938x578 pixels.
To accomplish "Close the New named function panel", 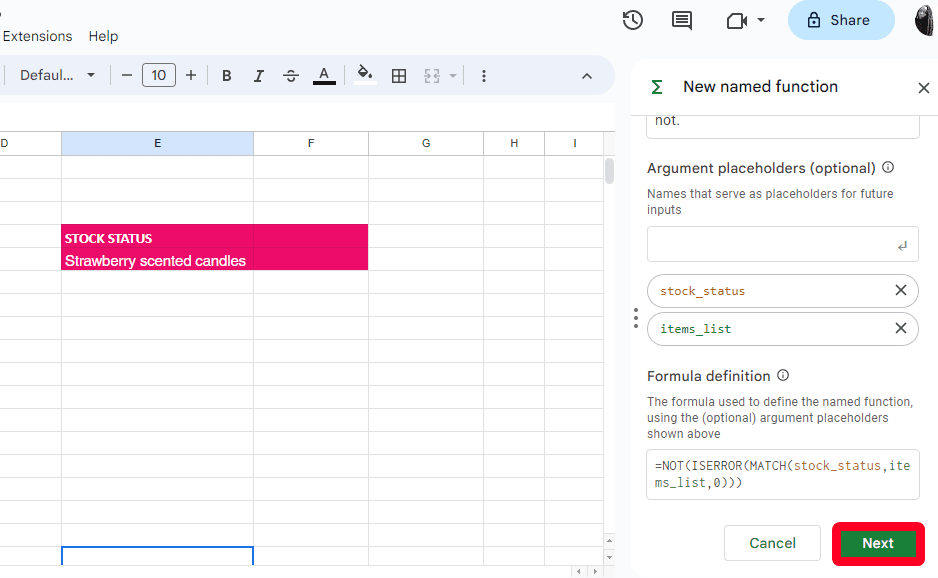I will coord(923,88).
